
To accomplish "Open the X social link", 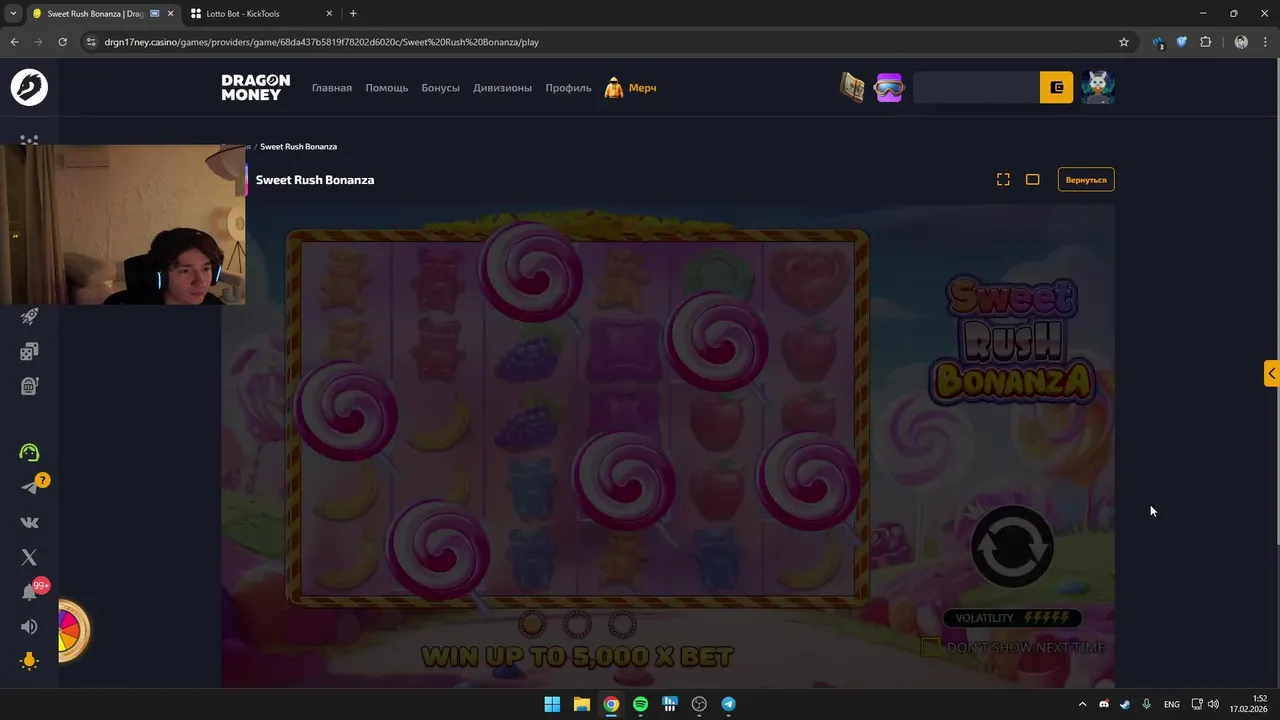I will coord(29,557).
